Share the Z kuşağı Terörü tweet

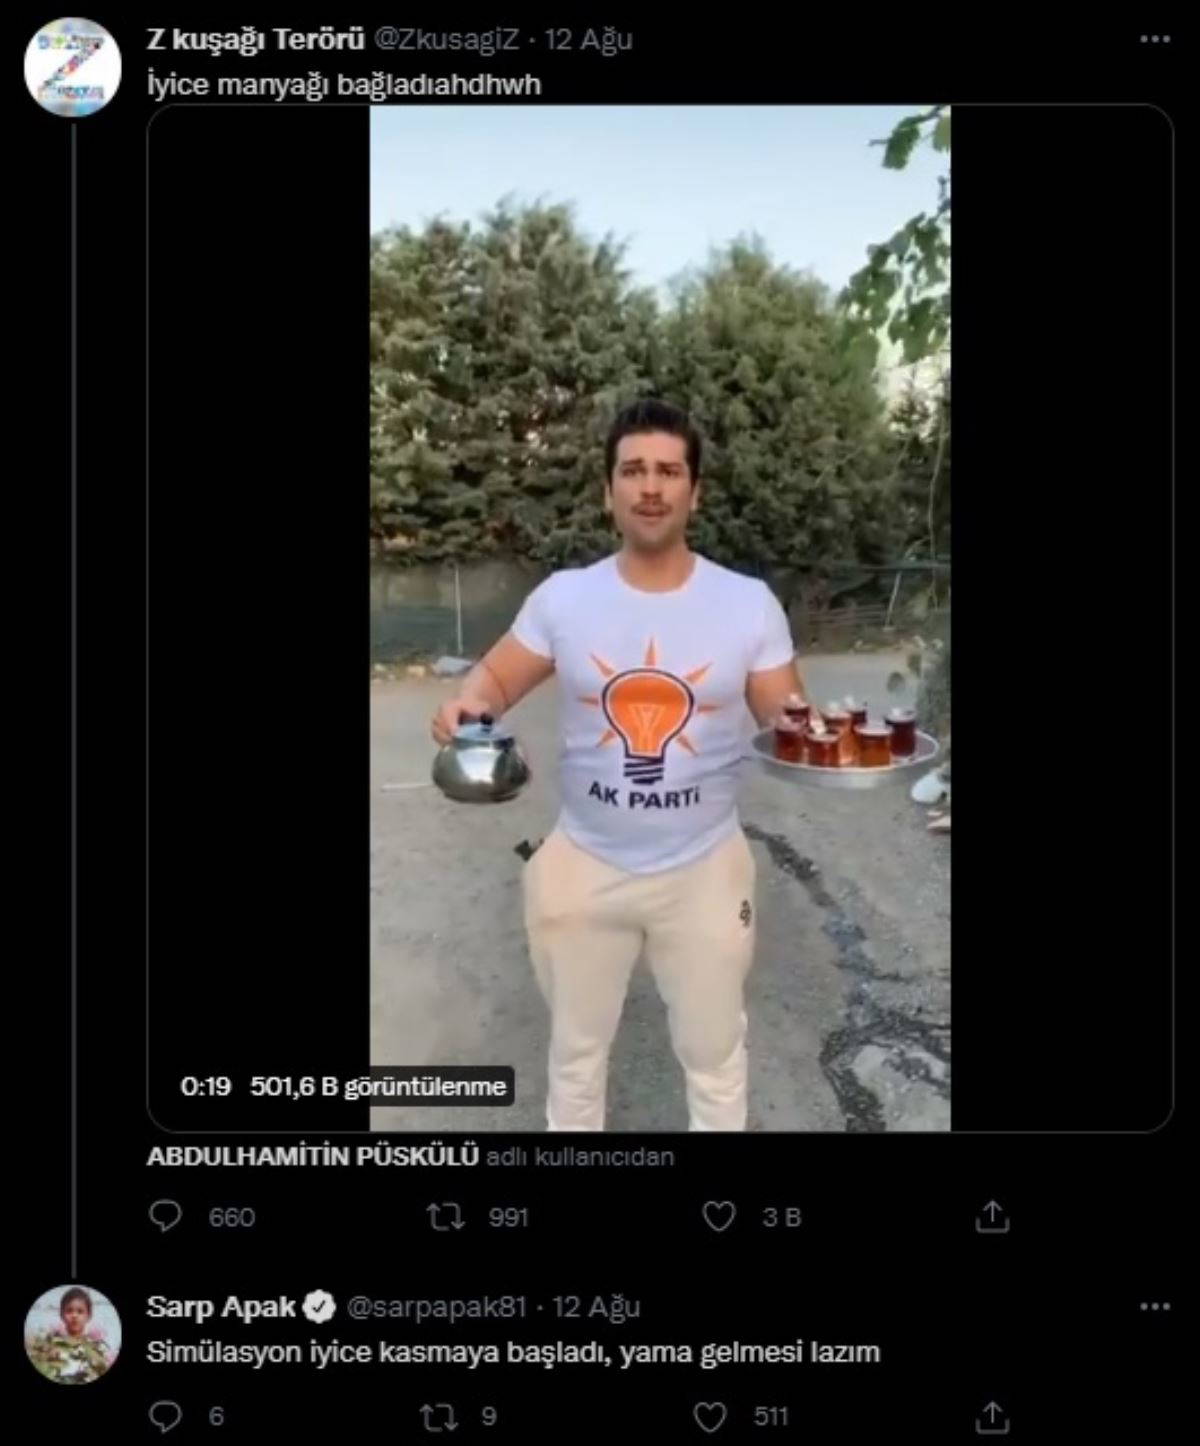pyautogui.click(x=991, y=1216)
